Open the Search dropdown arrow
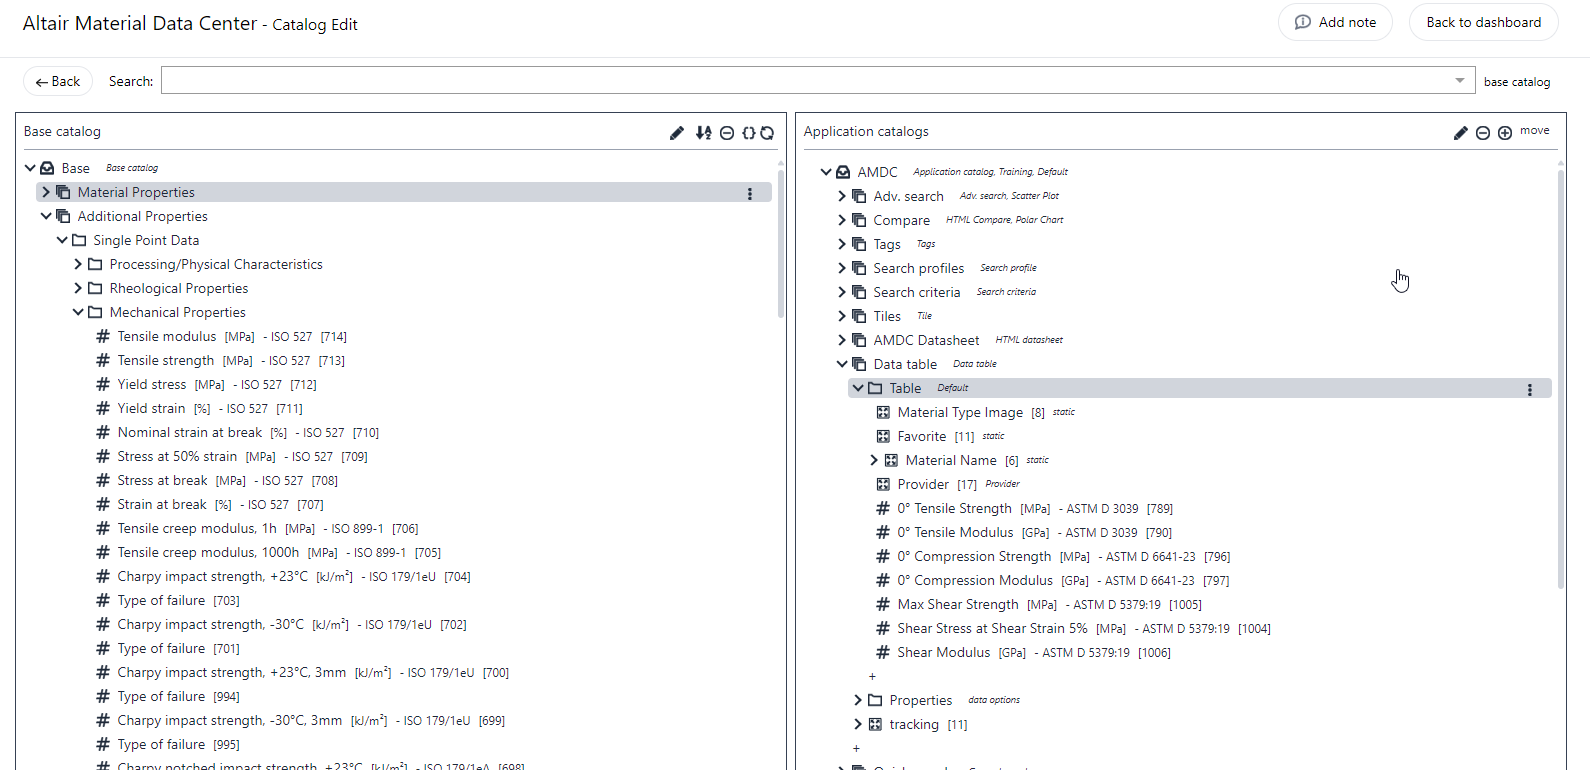The width and height of the screenshot is (1590, 770). point(1460,81)
